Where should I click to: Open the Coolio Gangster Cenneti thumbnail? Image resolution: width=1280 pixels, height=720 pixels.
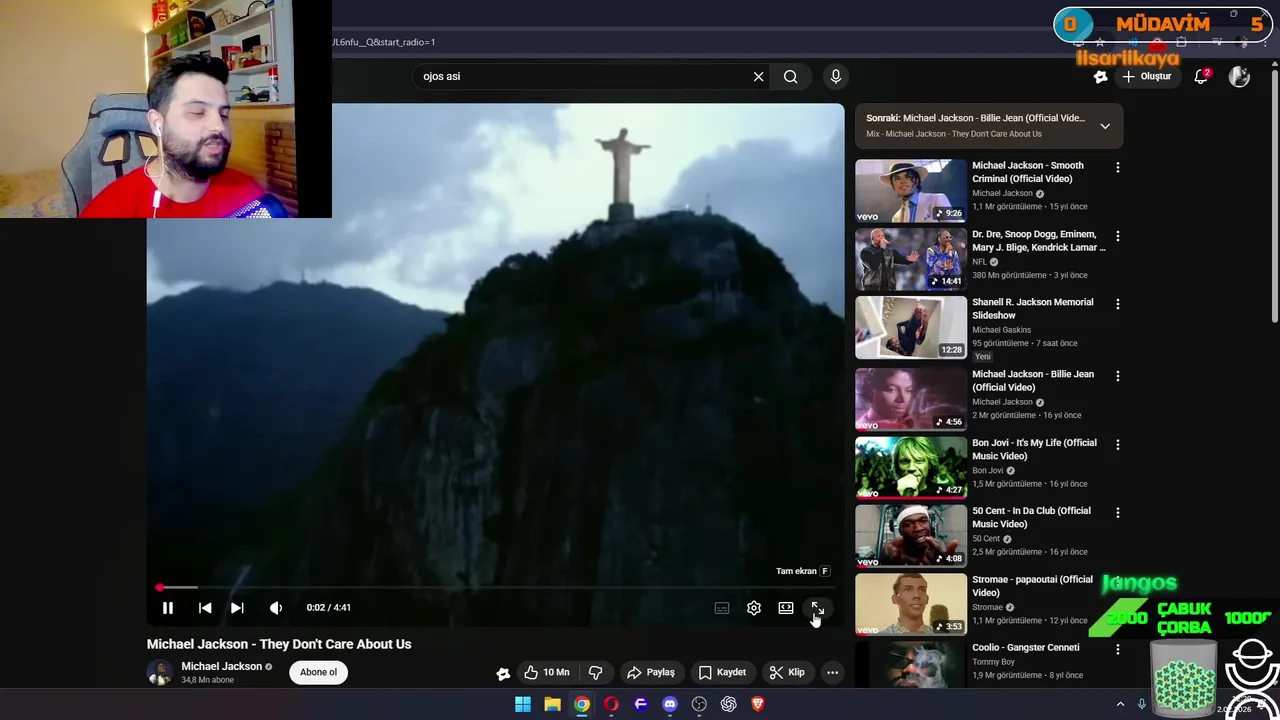click(x=911, y=665)
